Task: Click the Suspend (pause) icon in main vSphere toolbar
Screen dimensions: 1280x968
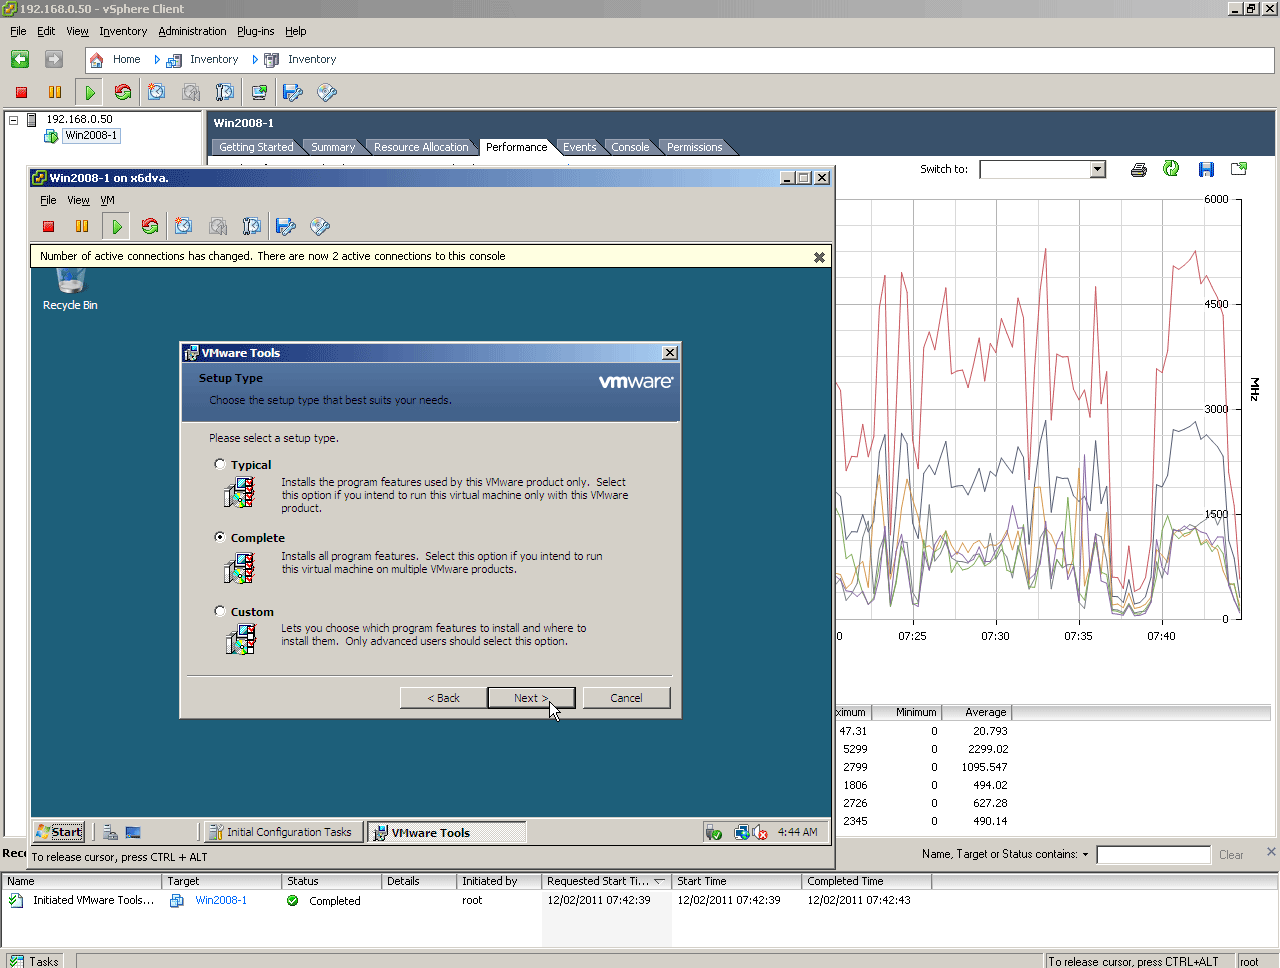Action: [x=55, y=92]
